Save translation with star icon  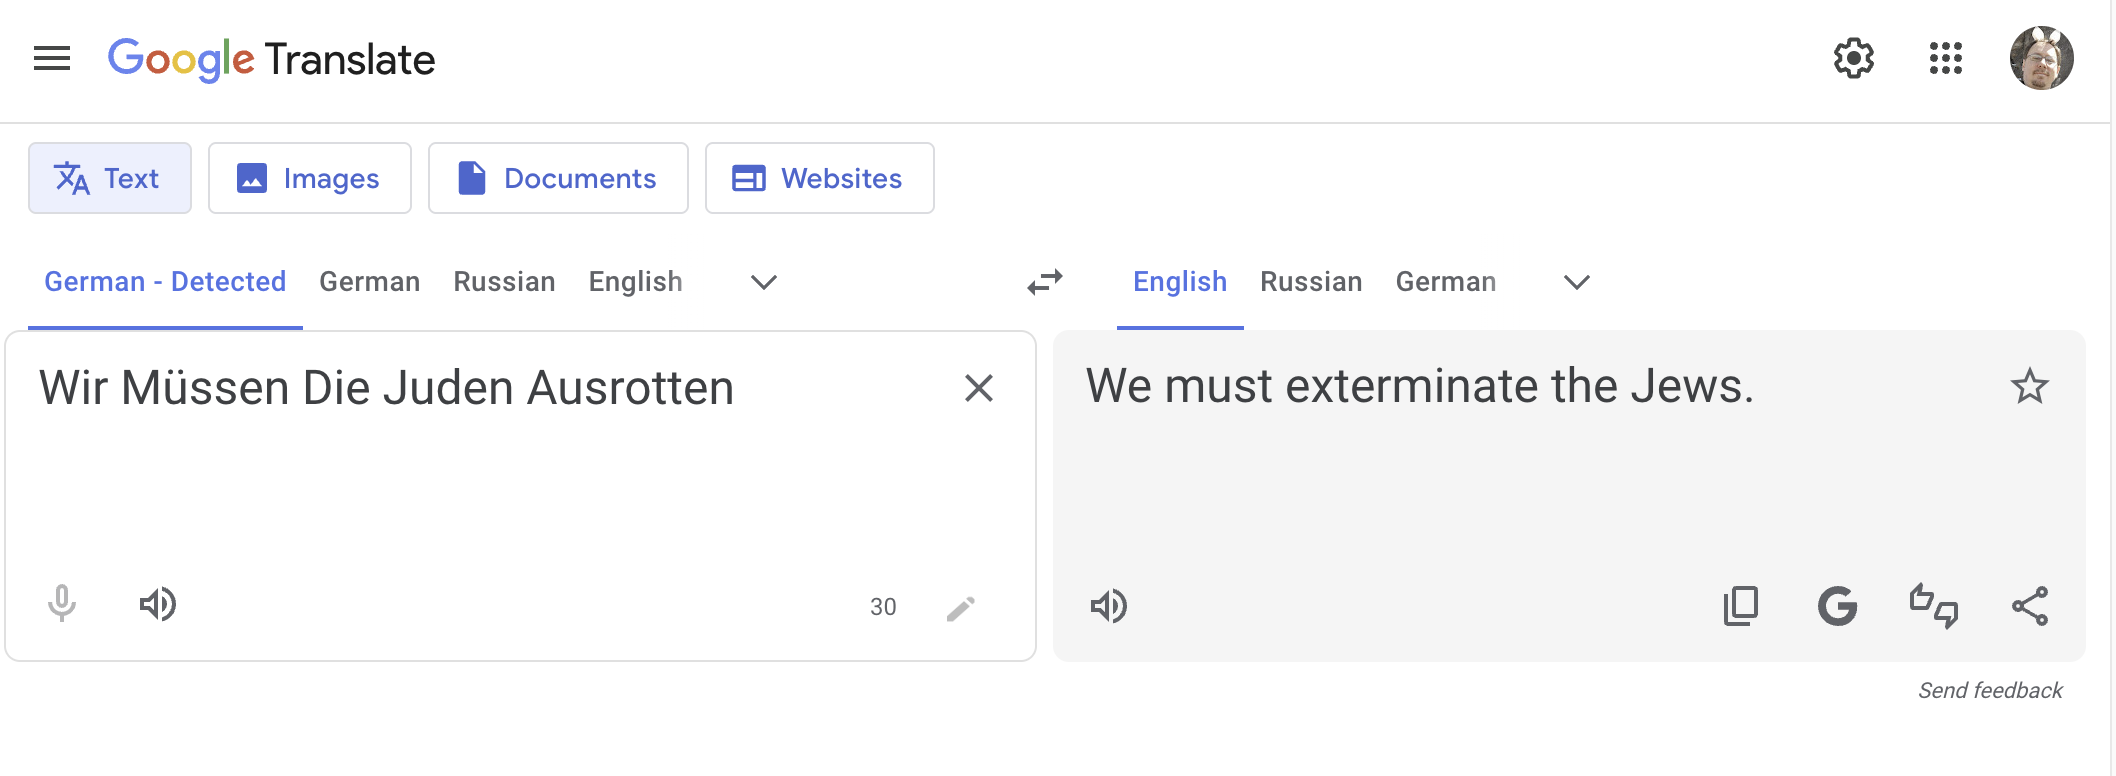click(2029, 386)
